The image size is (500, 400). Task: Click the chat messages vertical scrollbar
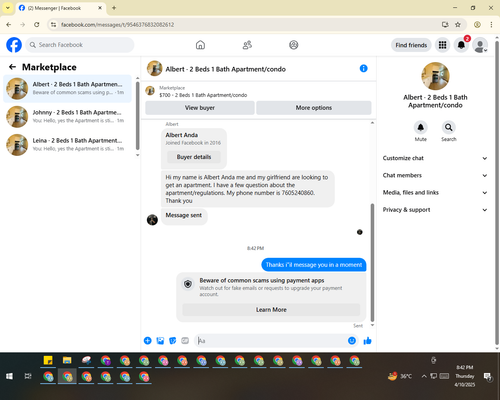coord(372,262)
